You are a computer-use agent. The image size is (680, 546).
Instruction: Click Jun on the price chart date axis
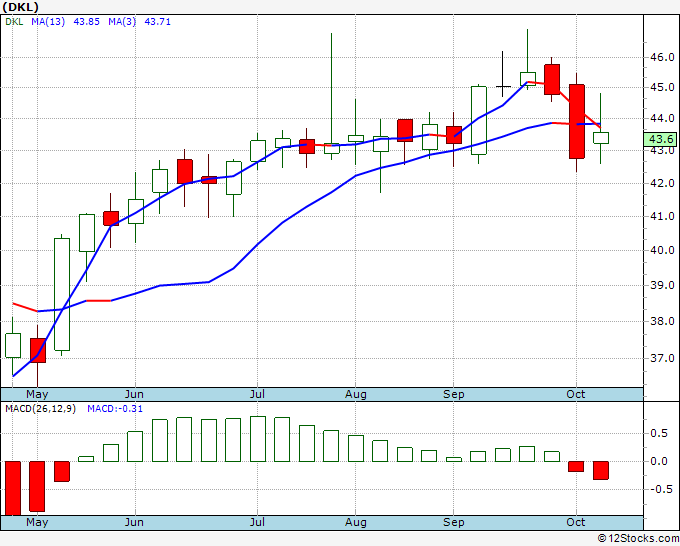click(134, 394)
